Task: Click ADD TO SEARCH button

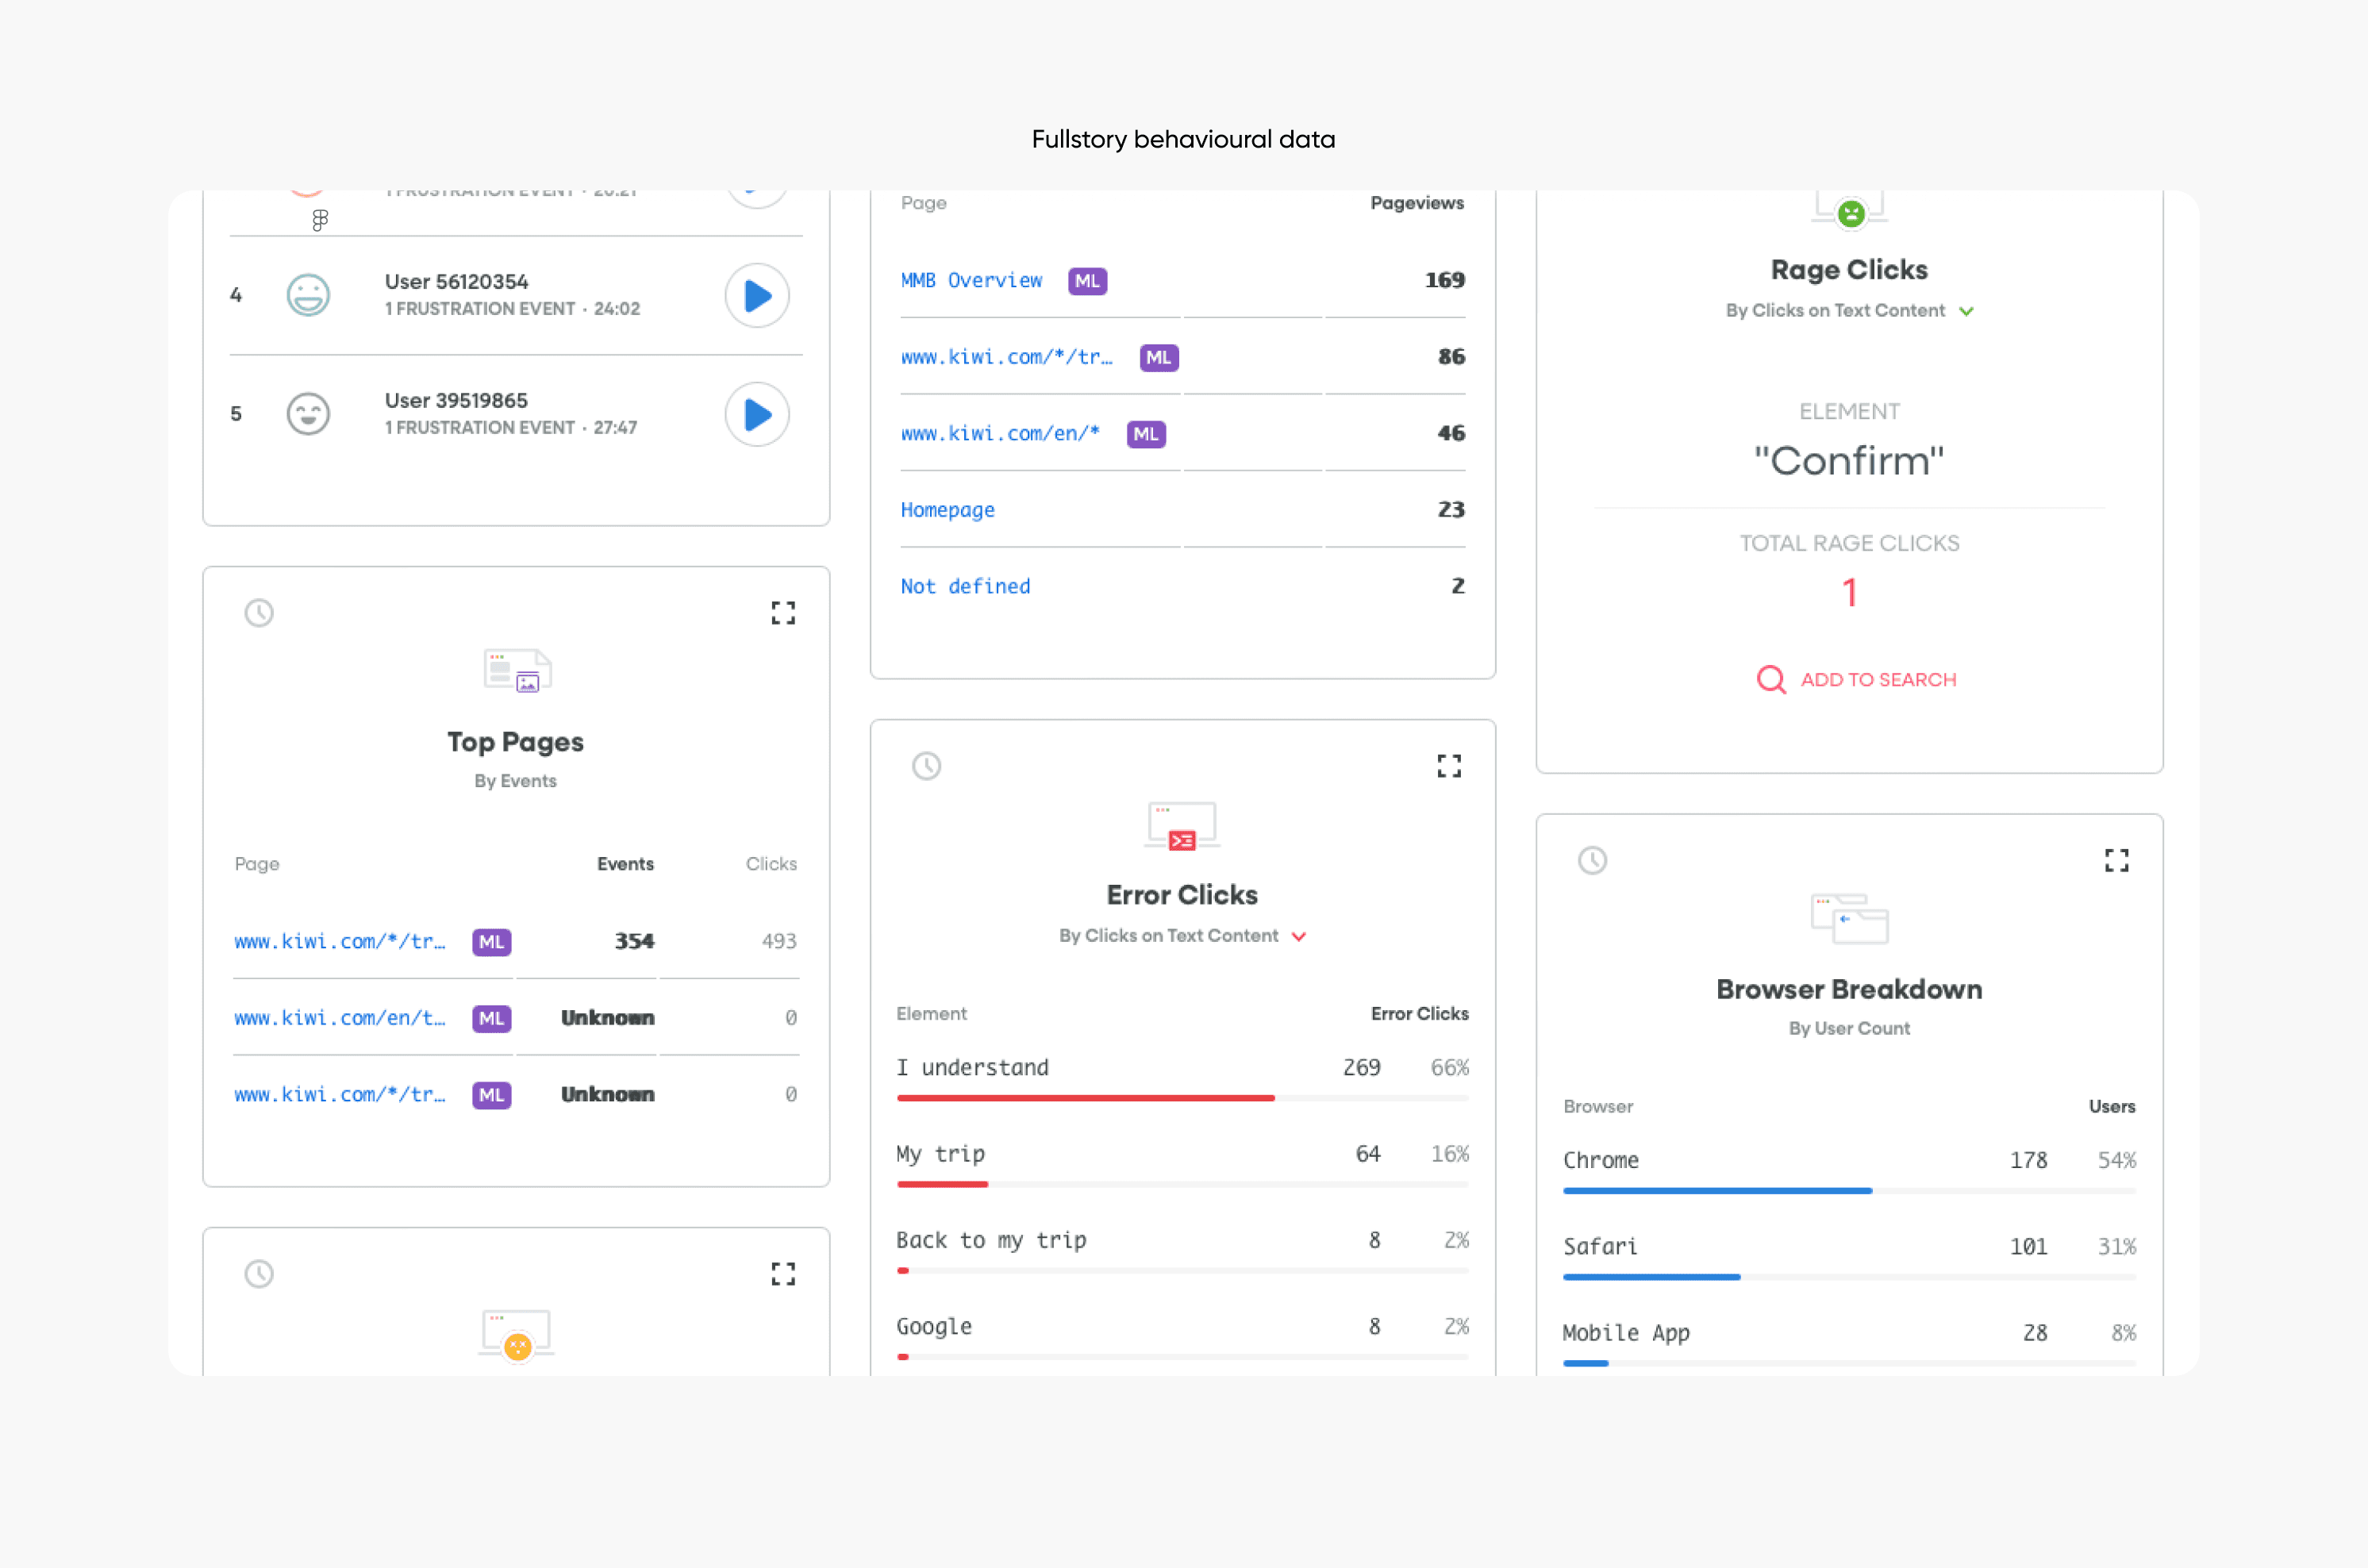Action: pyautogui.click(x=1878, y=680)
